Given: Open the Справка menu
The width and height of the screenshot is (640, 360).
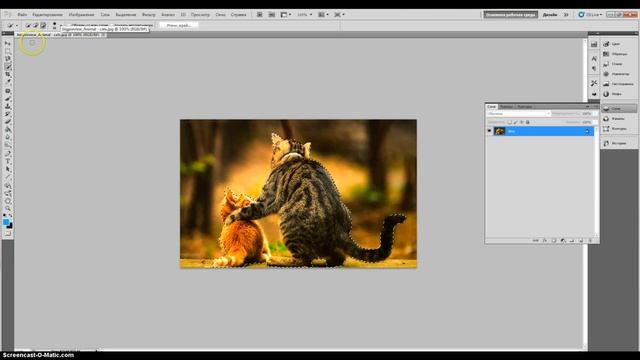Looking at the screenshot, I should coord(239,15).
